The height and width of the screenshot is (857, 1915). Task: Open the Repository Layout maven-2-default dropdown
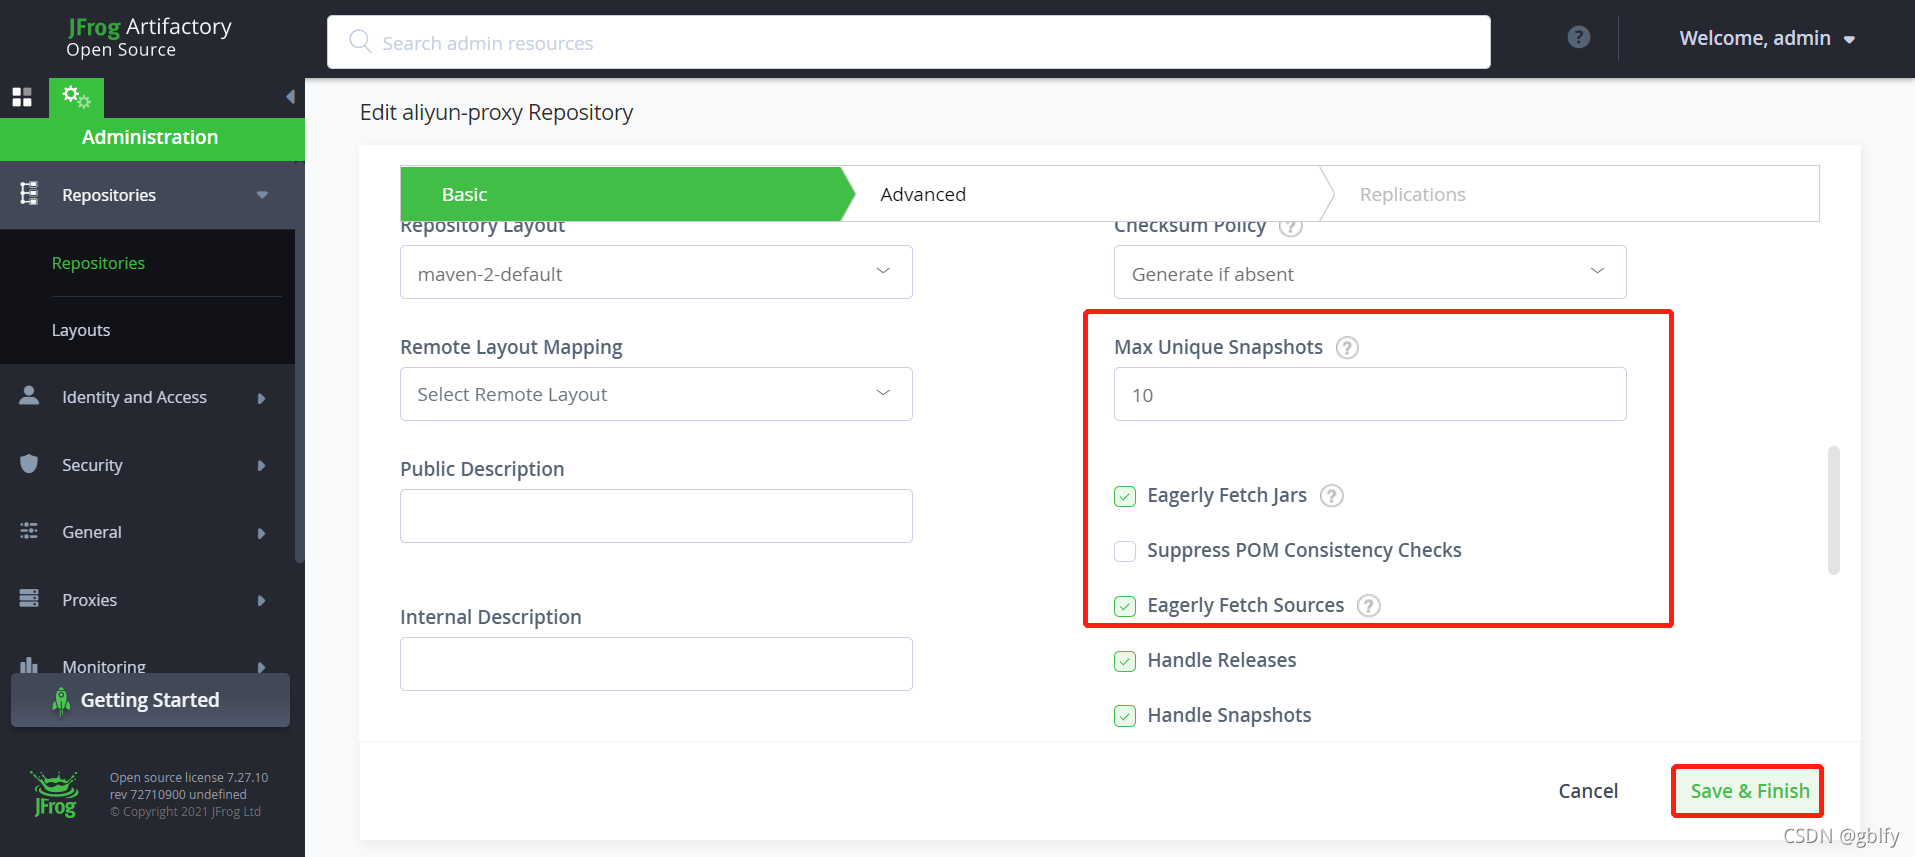click(656, 272)
